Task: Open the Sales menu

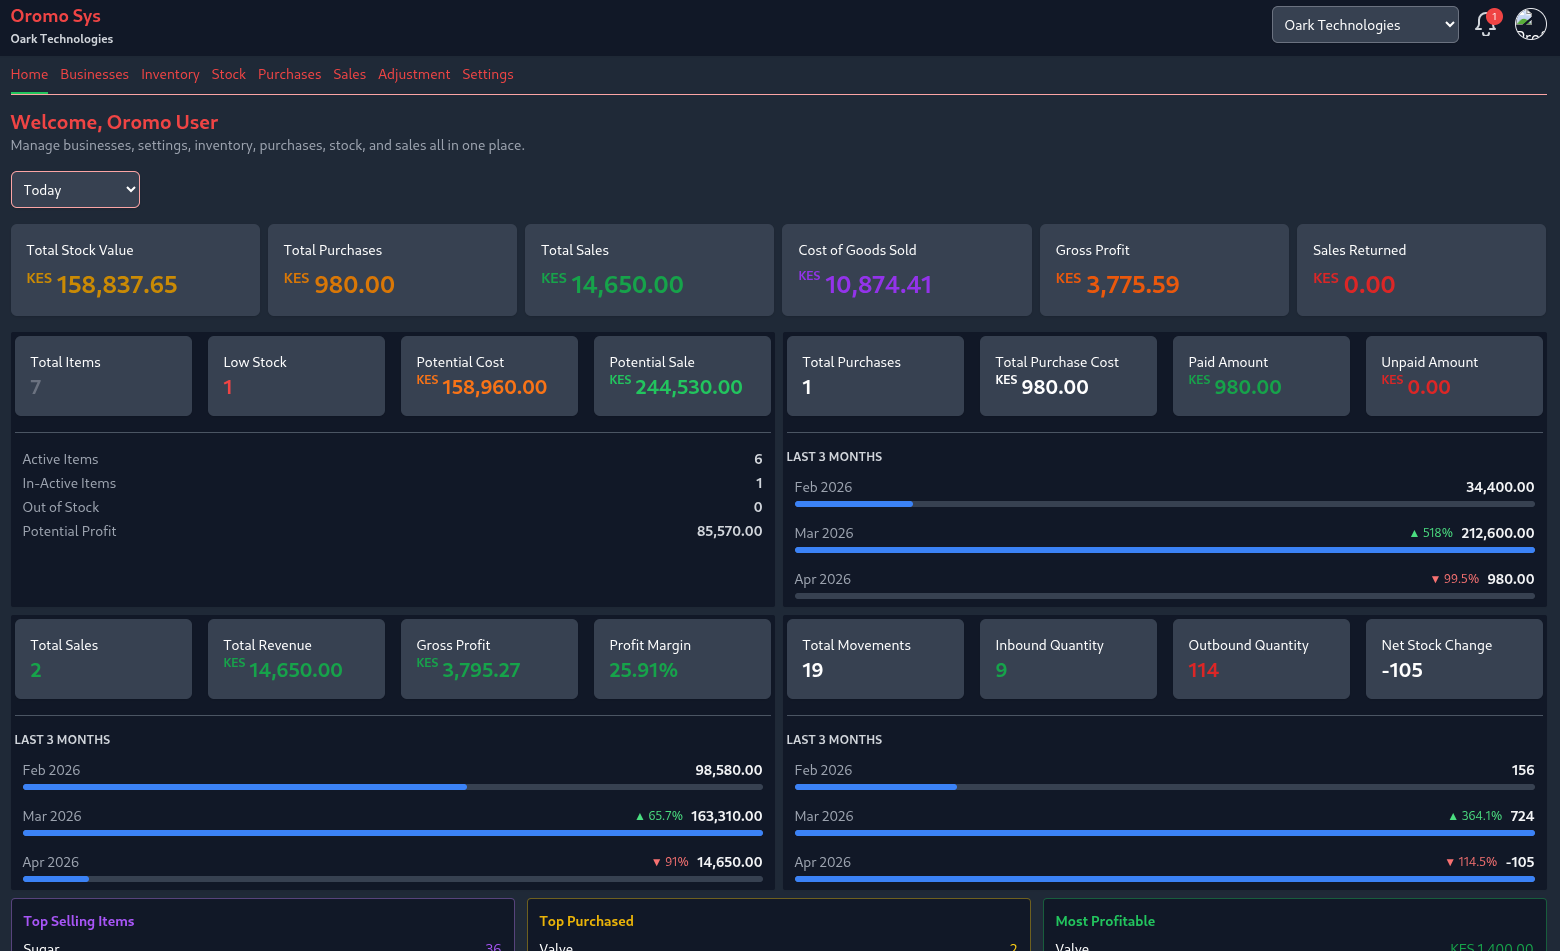Action: click(349, 74)
